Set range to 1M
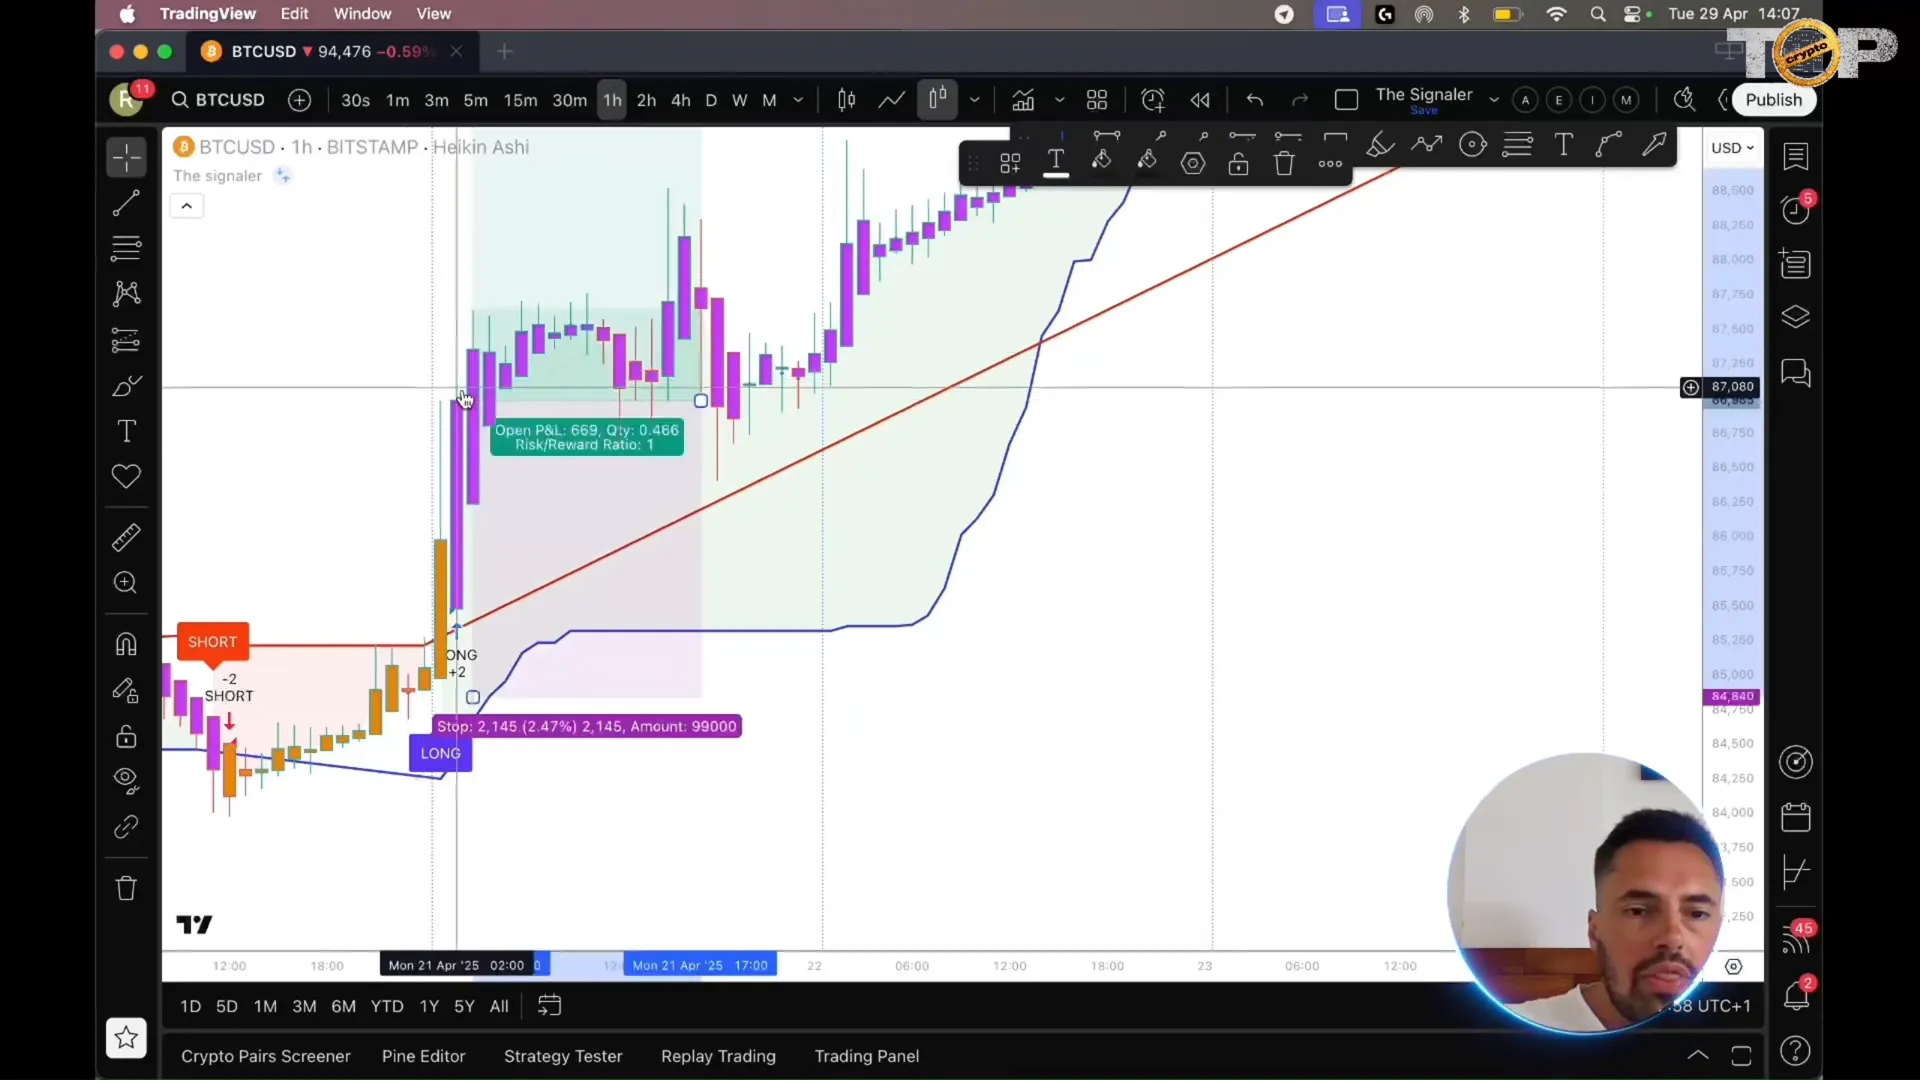Screen dimensions: 1920x1080 265,1006
